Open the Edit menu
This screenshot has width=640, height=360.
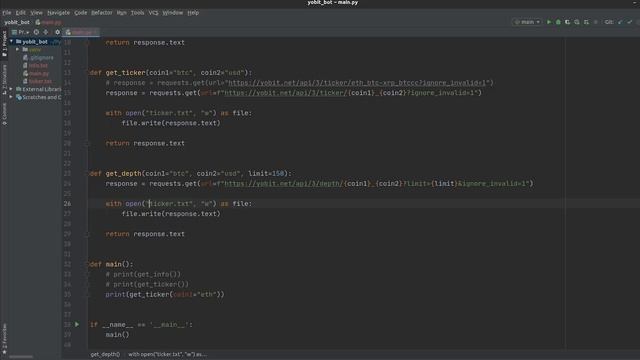20,13
